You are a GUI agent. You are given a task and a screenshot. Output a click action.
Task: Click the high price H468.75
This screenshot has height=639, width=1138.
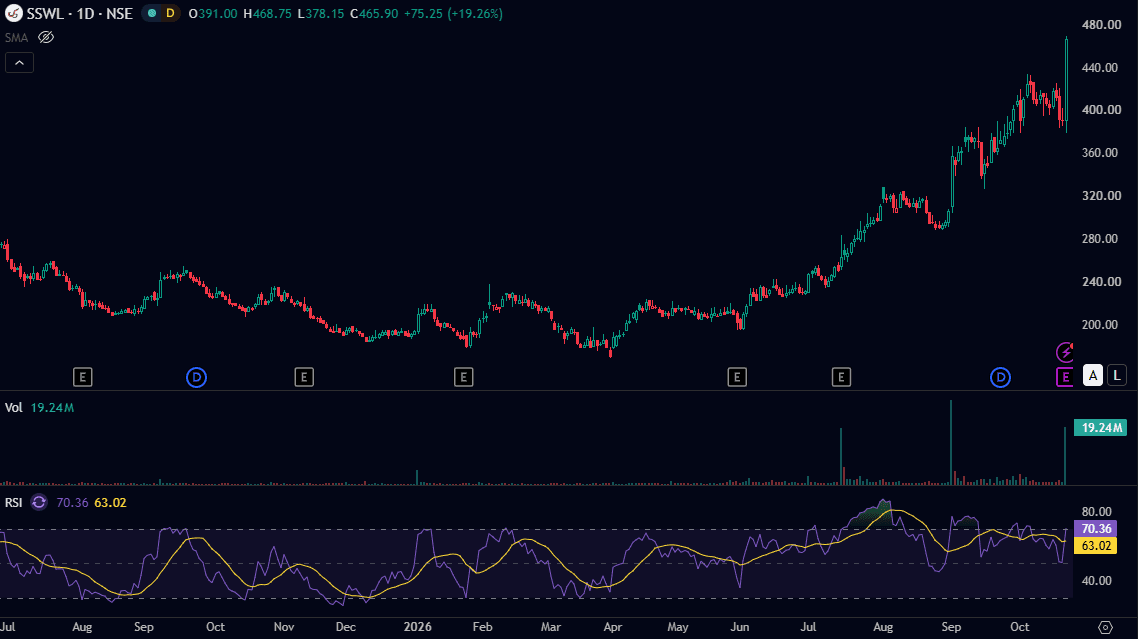(x=267, y=14)
